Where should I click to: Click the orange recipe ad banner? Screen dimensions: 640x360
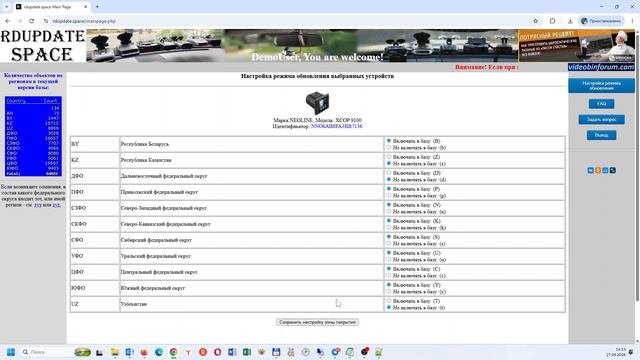tap(576, 45)
